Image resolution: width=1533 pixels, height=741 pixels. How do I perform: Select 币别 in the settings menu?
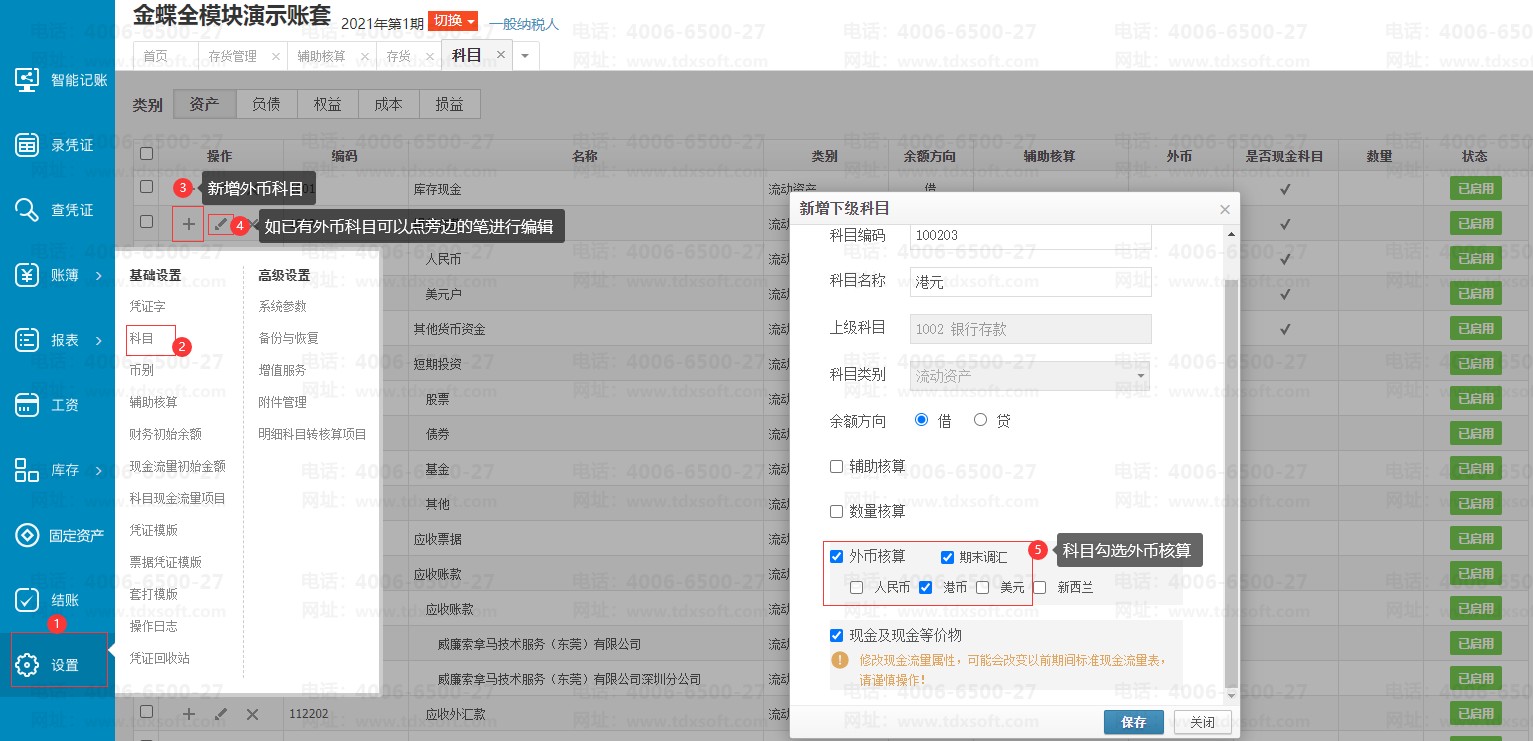(x=141, y=370)
